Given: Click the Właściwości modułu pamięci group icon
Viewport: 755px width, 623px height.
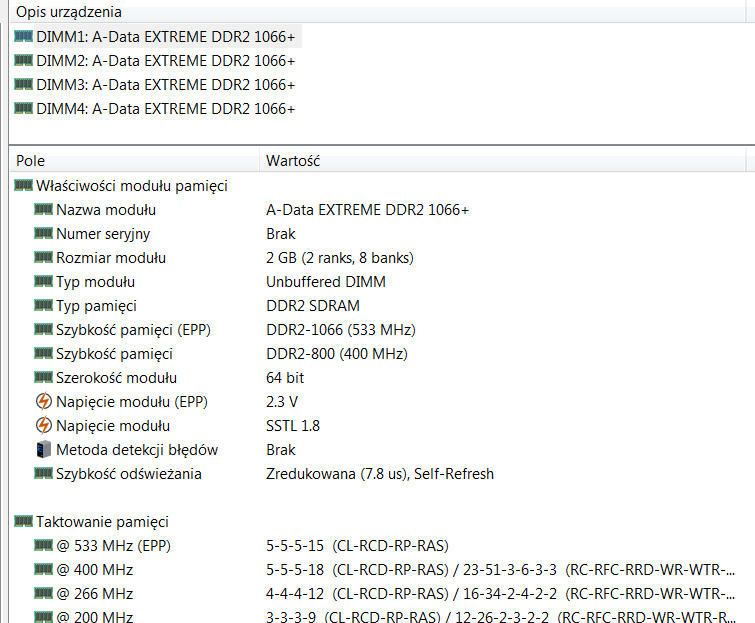Looking at the screenshot, I should click(24, 186).
